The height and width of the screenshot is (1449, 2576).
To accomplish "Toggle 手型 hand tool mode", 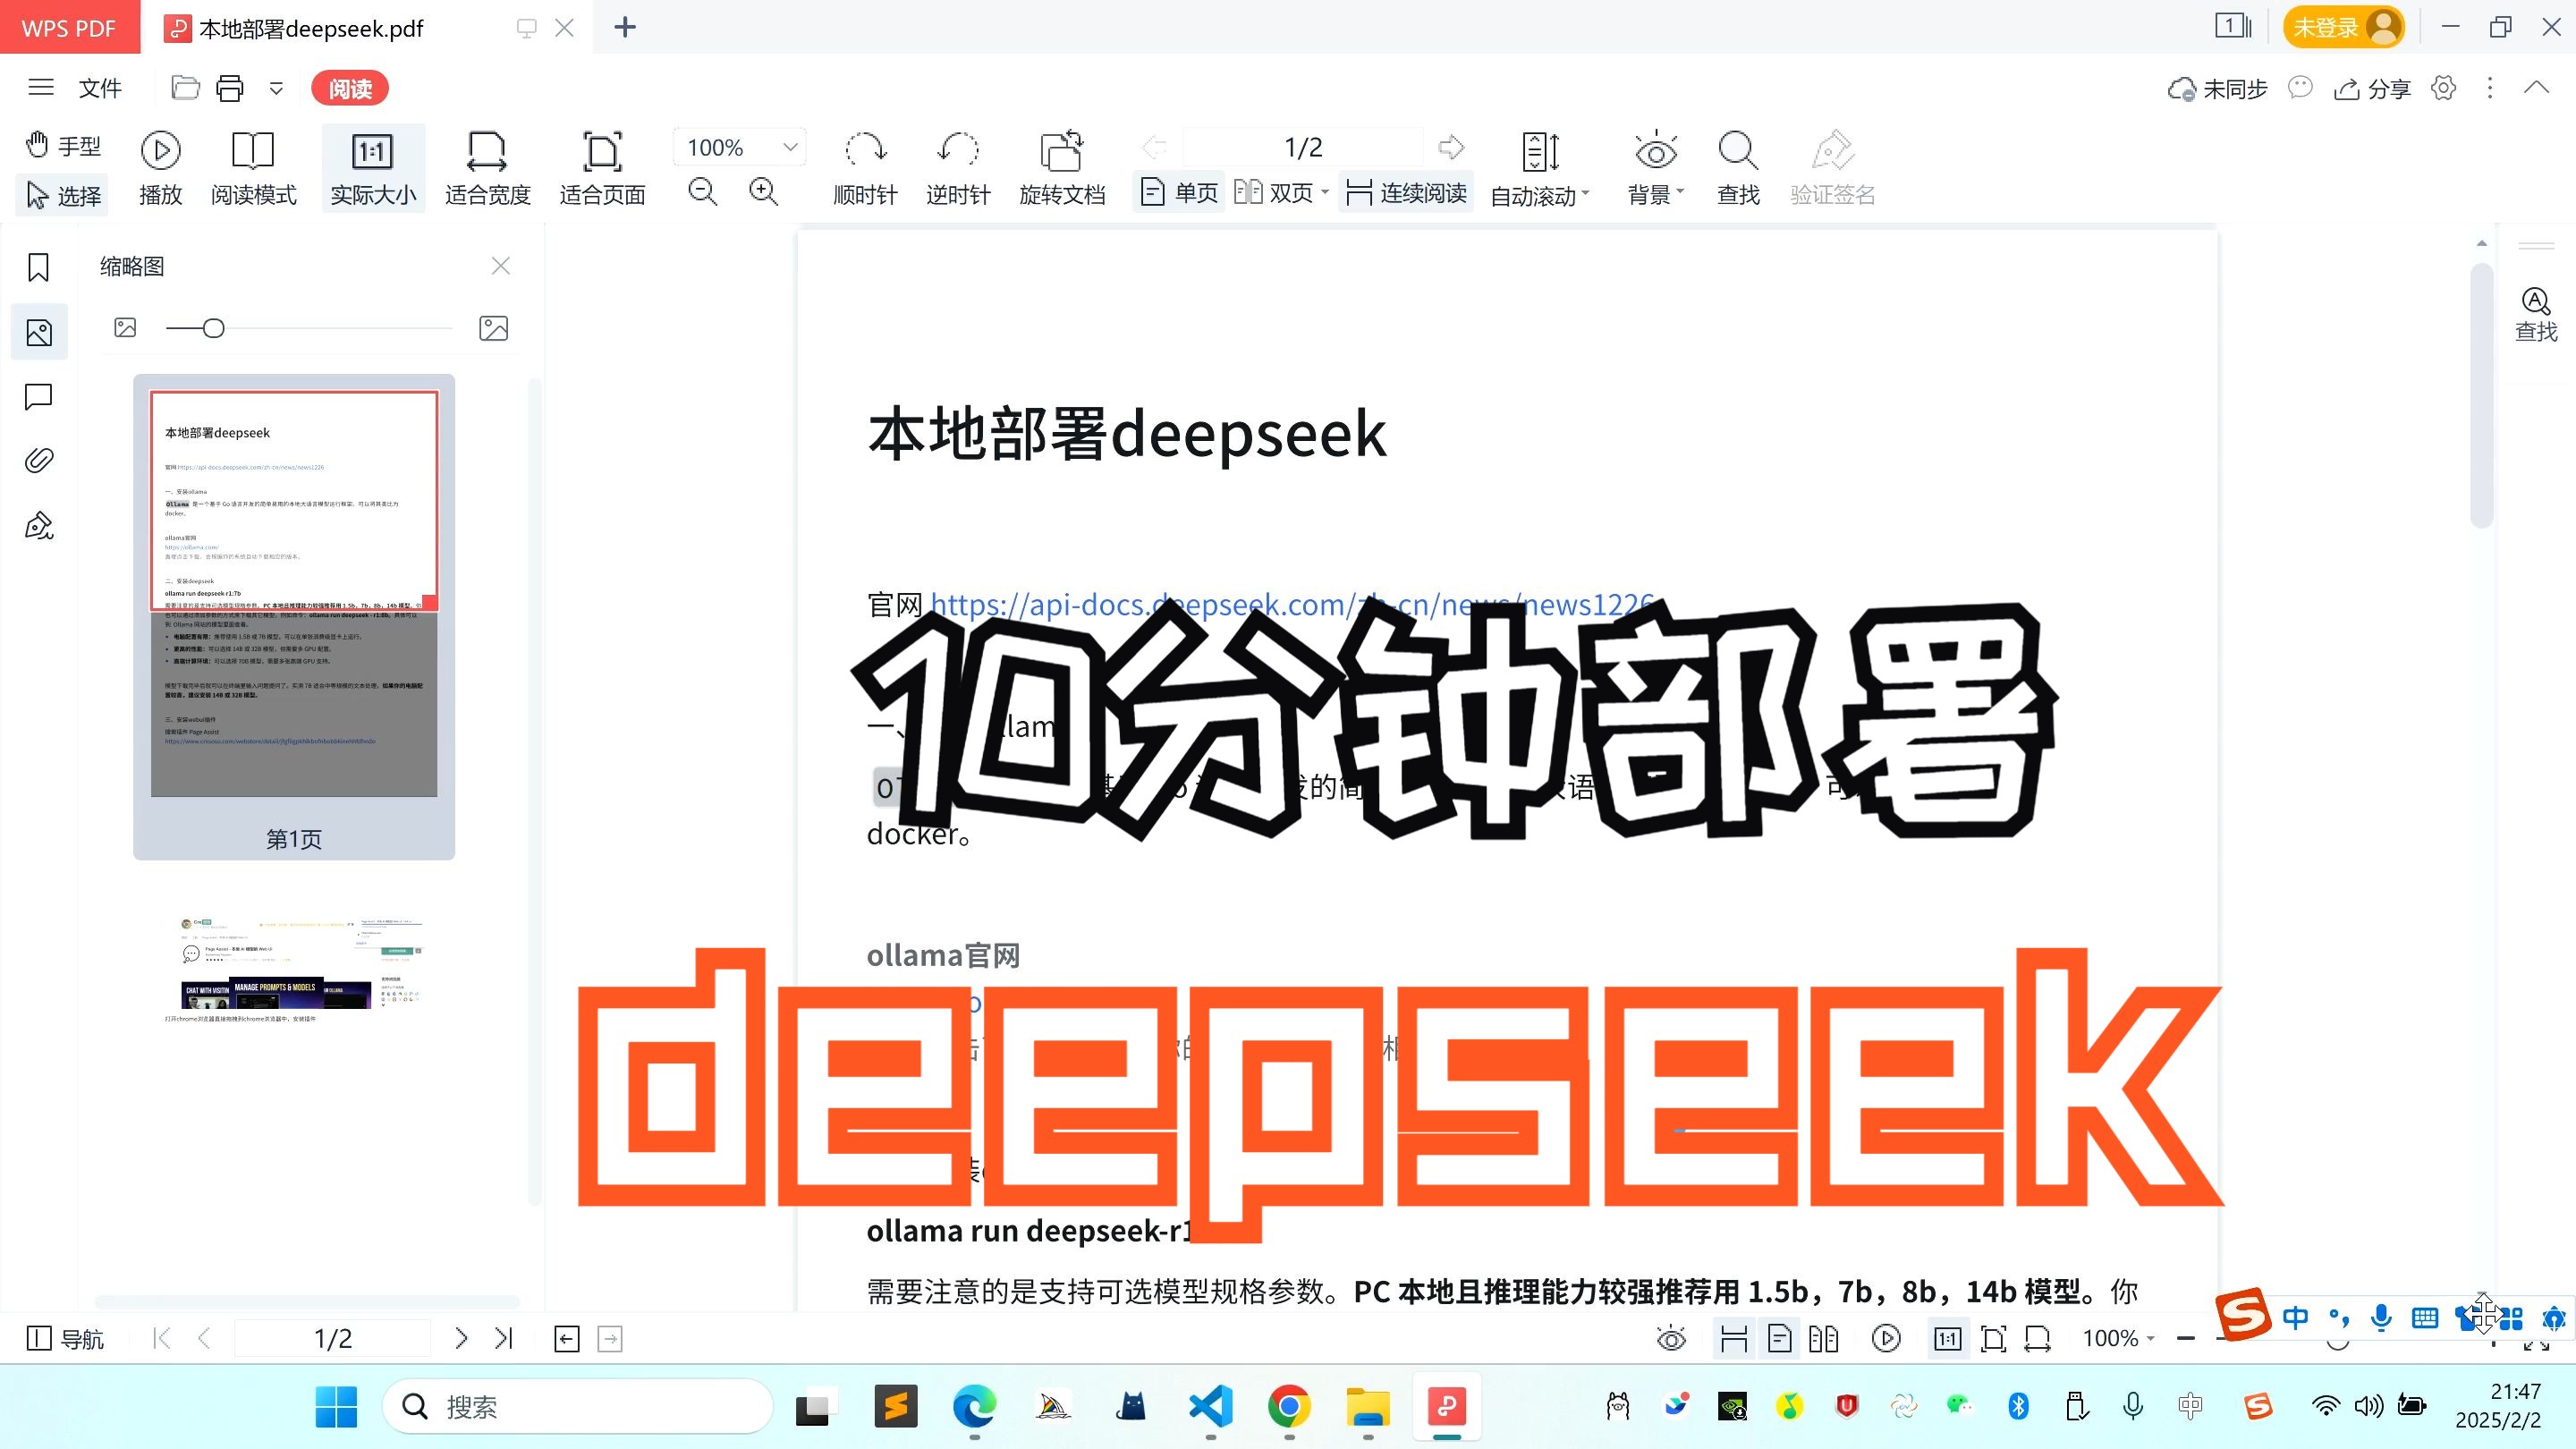I will click(63, 146).
